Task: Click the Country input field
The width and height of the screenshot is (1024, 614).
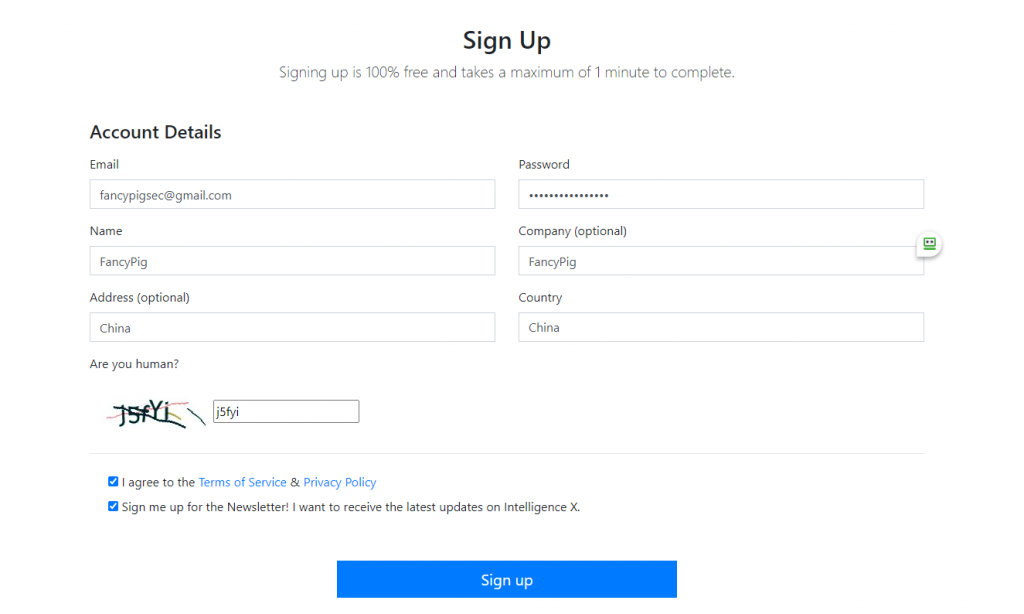Action: click(720, 328)
